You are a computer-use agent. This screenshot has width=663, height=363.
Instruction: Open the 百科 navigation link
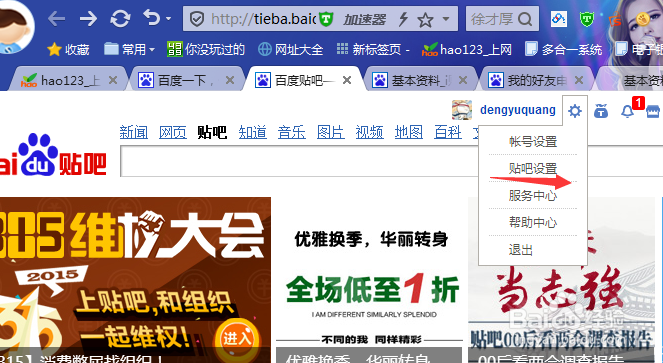(448, 132)
